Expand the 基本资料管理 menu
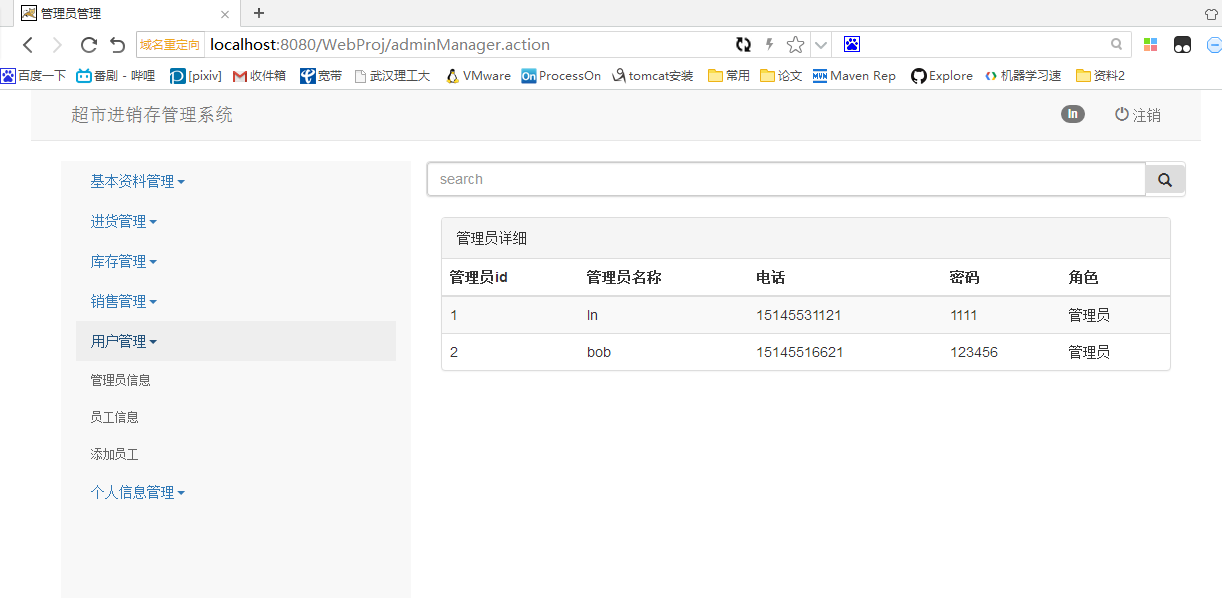This screenshot has width=1222, height=598. pos(137,181)
